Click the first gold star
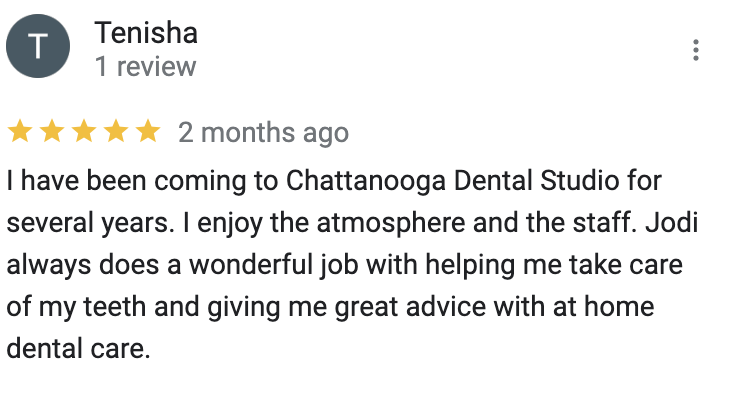The width and height of the screenshot is (740, 394). pyautogui.click(x=20, y=131)
